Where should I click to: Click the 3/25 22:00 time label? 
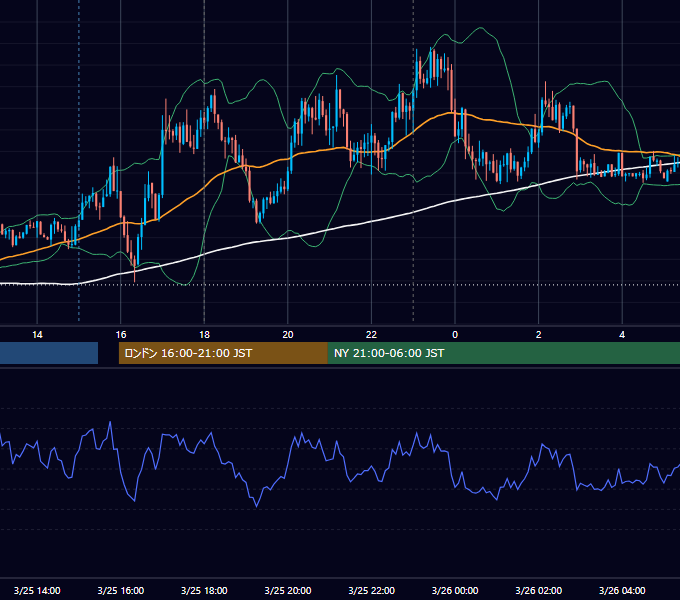tap(372, 590)
